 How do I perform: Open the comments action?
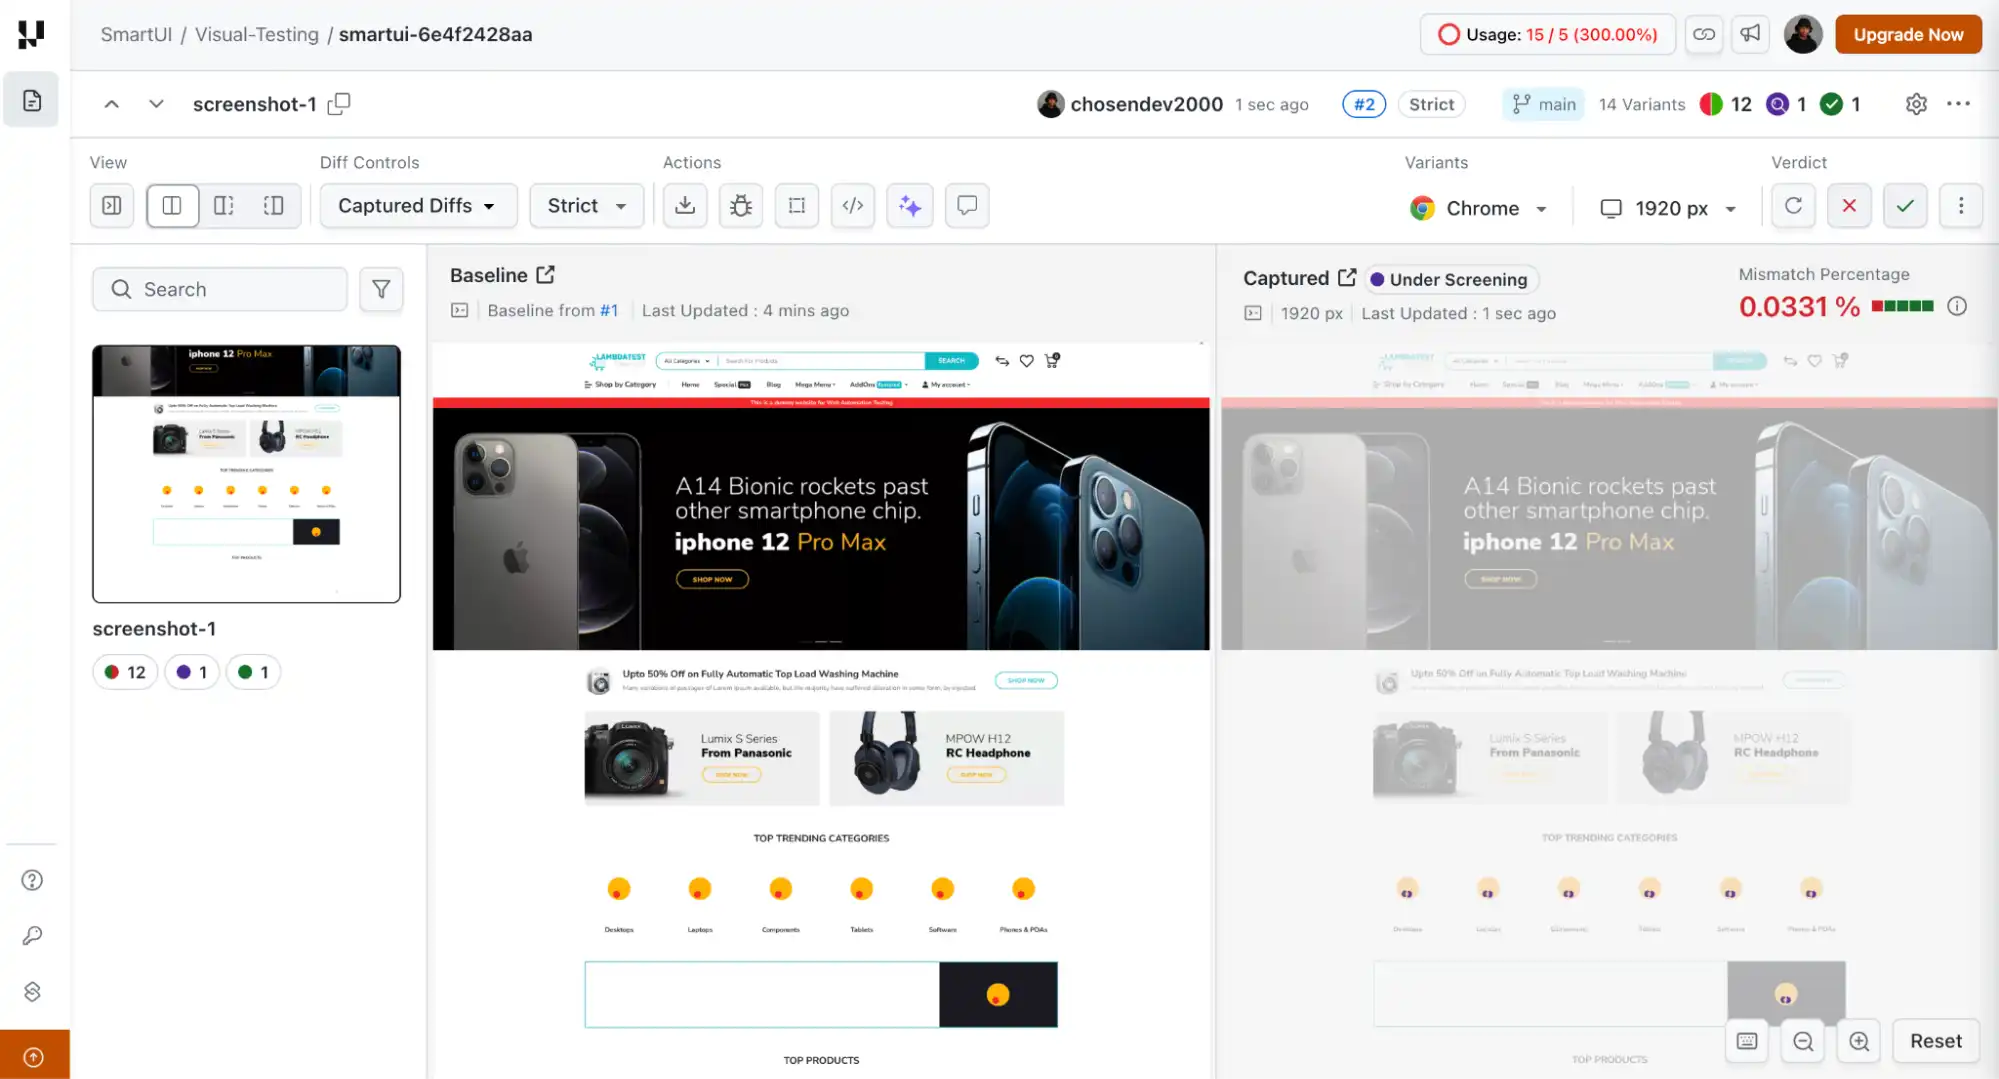click(966, 205)
